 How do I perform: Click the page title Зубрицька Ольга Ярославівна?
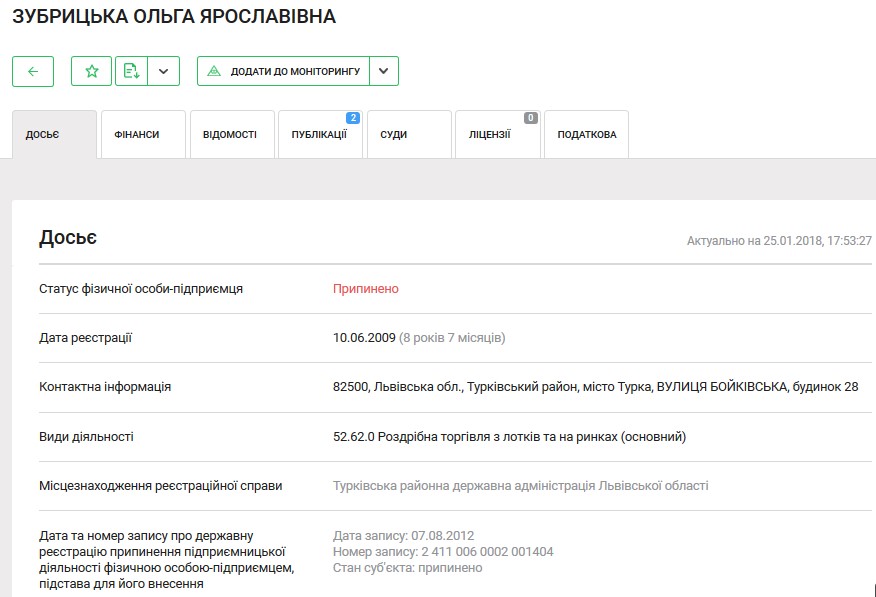click(x=174, y=17)
